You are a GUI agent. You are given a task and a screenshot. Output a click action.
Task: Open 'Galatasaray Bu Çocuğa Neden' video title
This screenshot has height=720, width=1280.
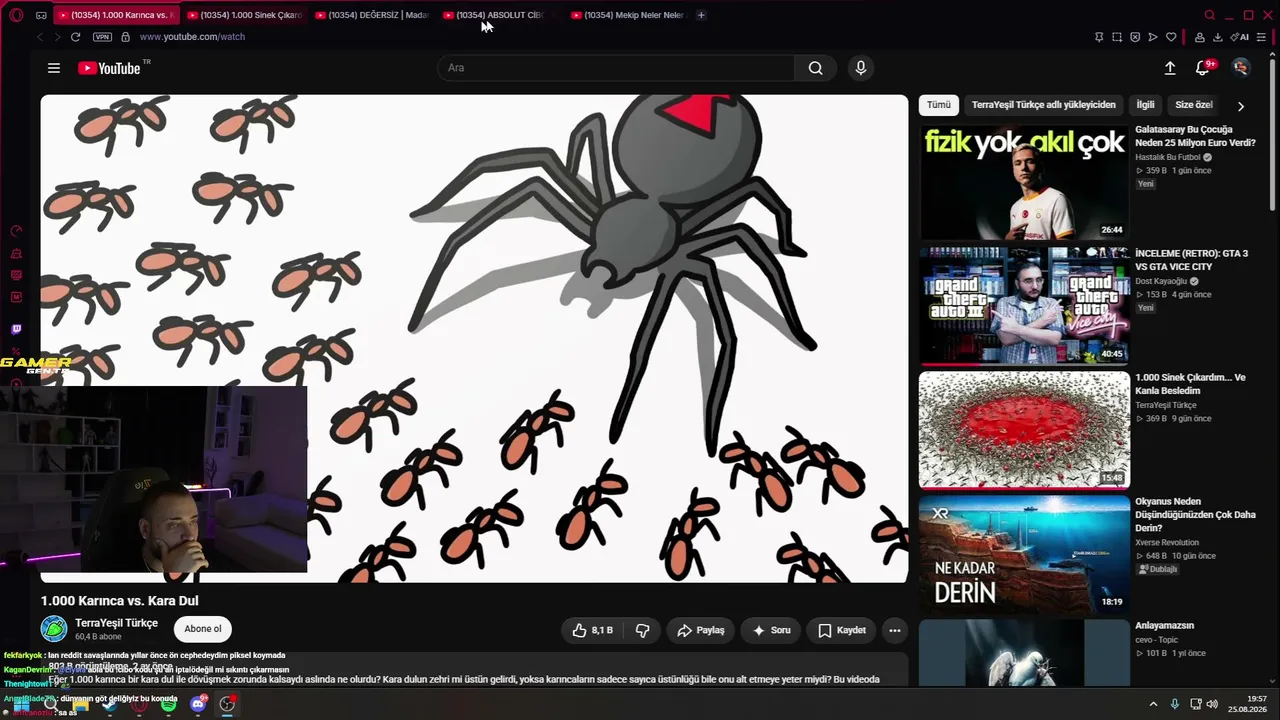1195,136
